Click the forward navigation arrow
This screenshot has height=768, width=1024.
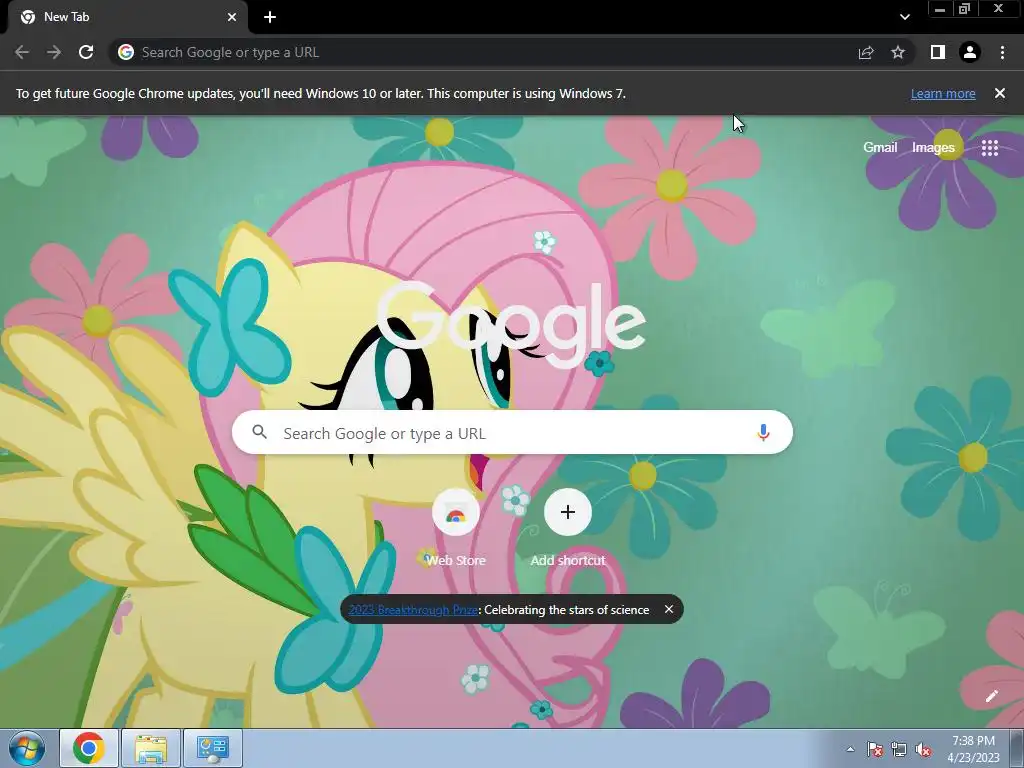tap(54, 52)
